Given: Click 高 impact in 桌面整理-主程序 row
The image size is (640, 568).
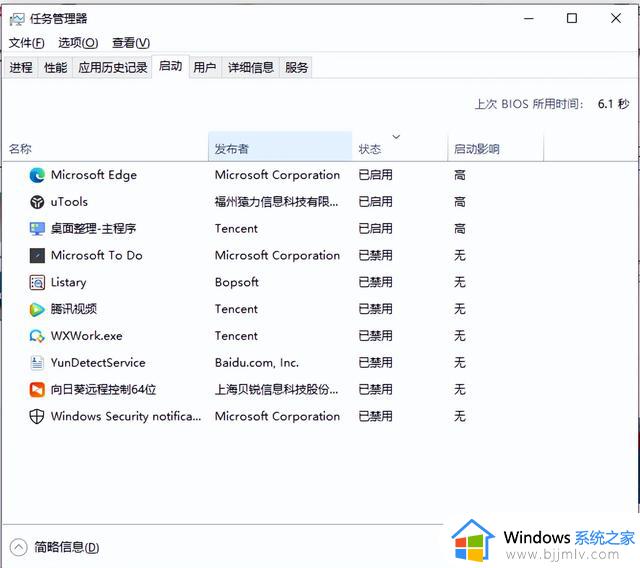Looking at the screenshot, I should (460, 229).
